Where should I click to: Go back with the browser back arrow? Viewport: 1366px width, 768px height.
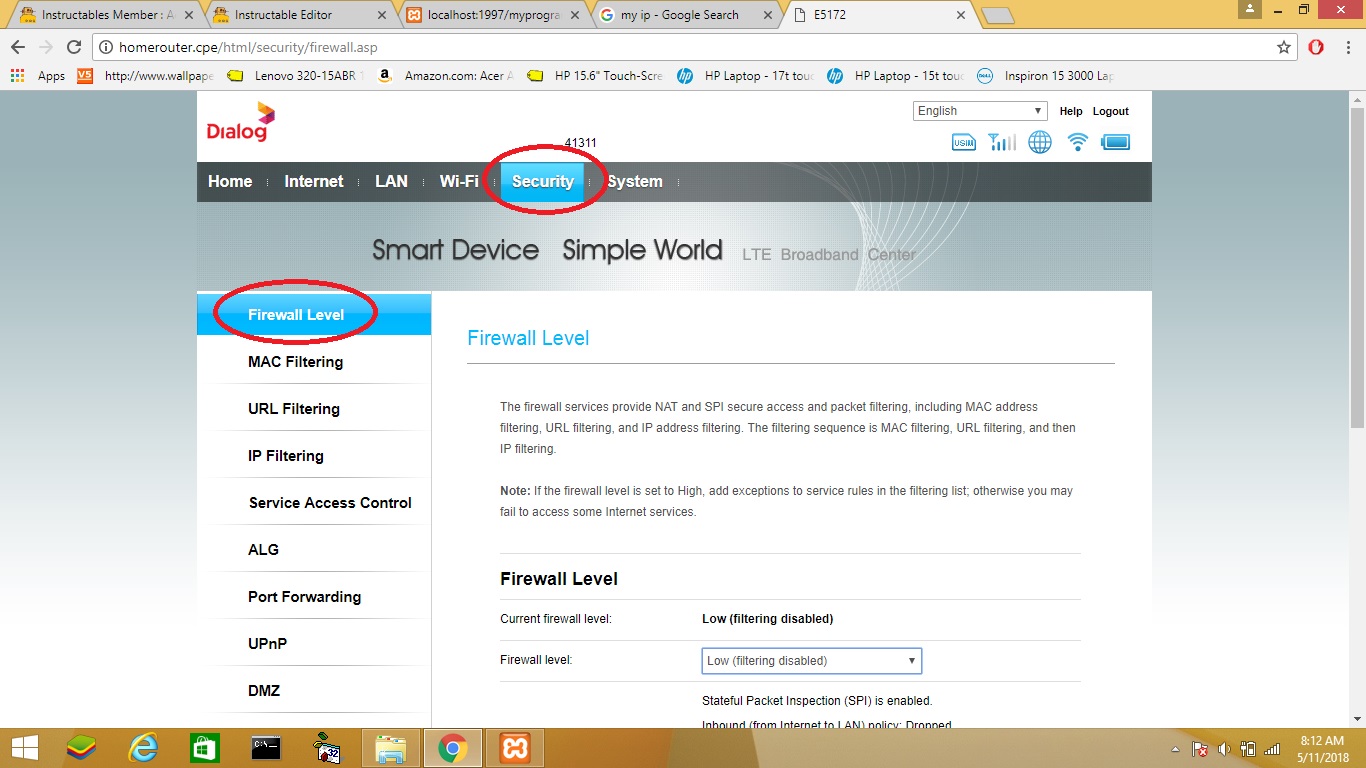coord(18,47)
